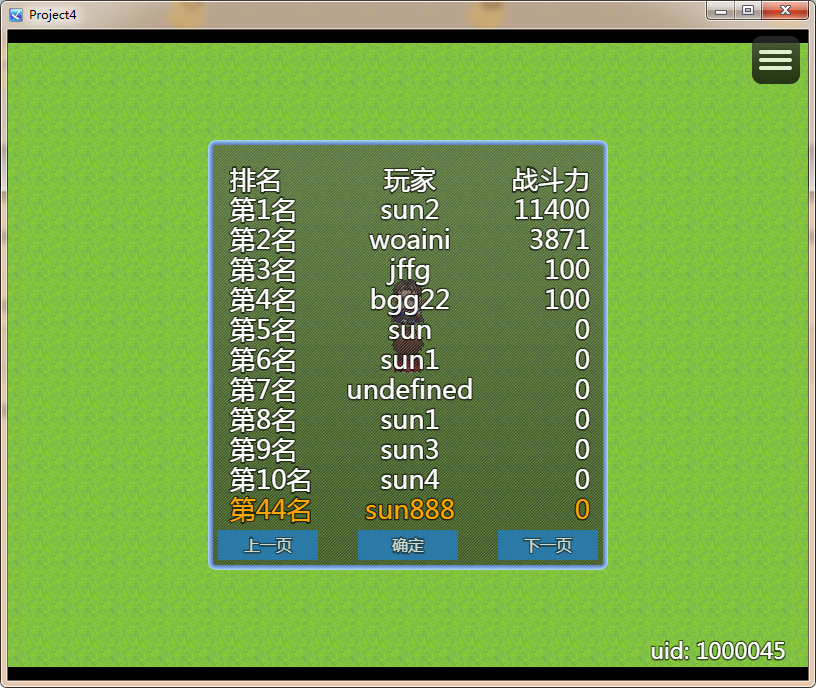Confirm with the 确定 button
816x688 pixels.
[408, 545]
